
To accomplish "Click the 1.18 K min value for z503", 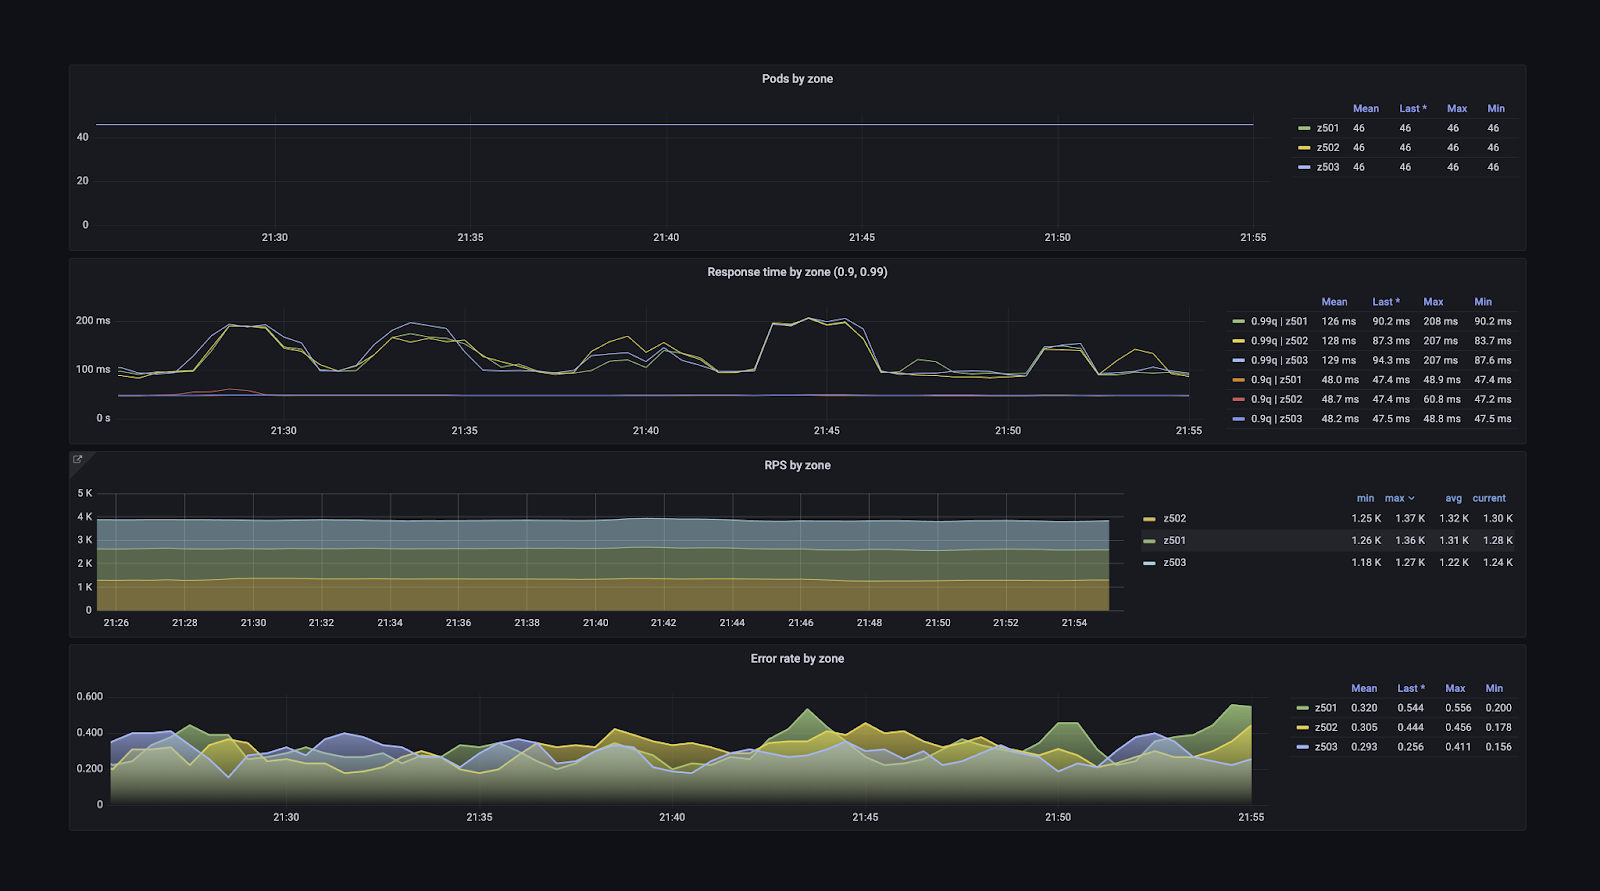I will (1366, 562).
